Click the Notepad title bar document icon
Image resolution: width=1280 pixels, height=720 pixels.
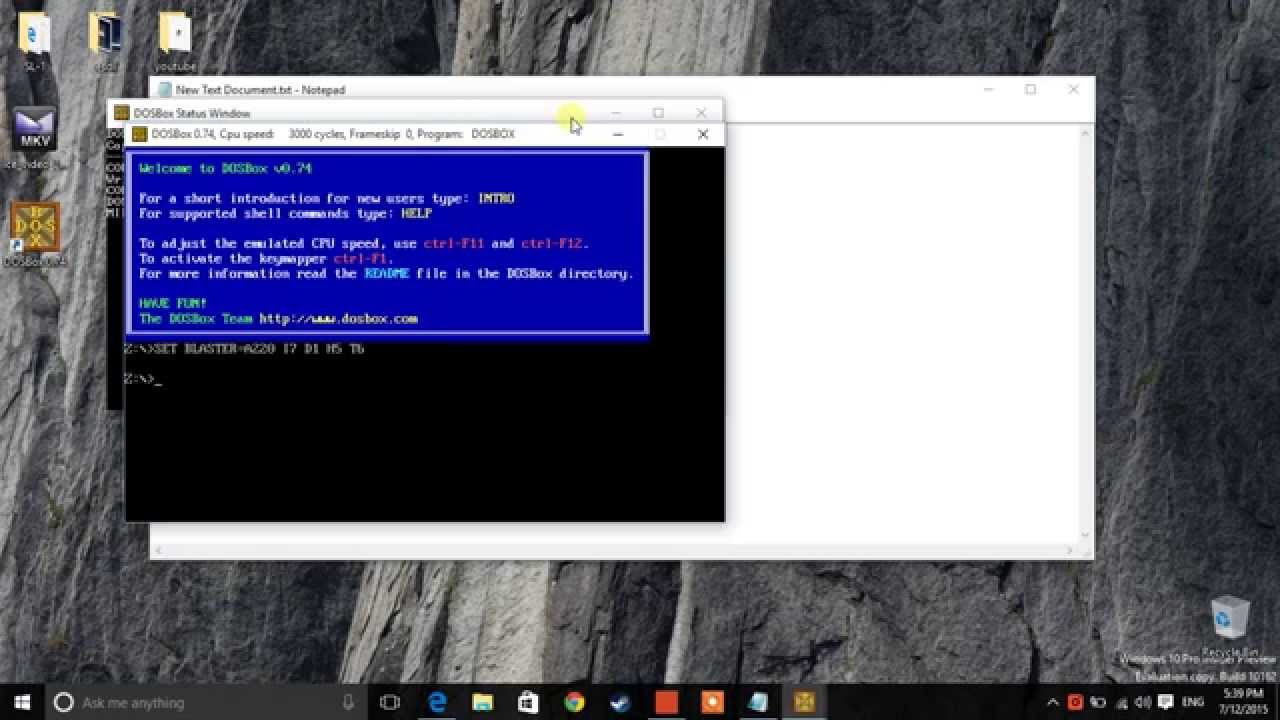point(164,89)
